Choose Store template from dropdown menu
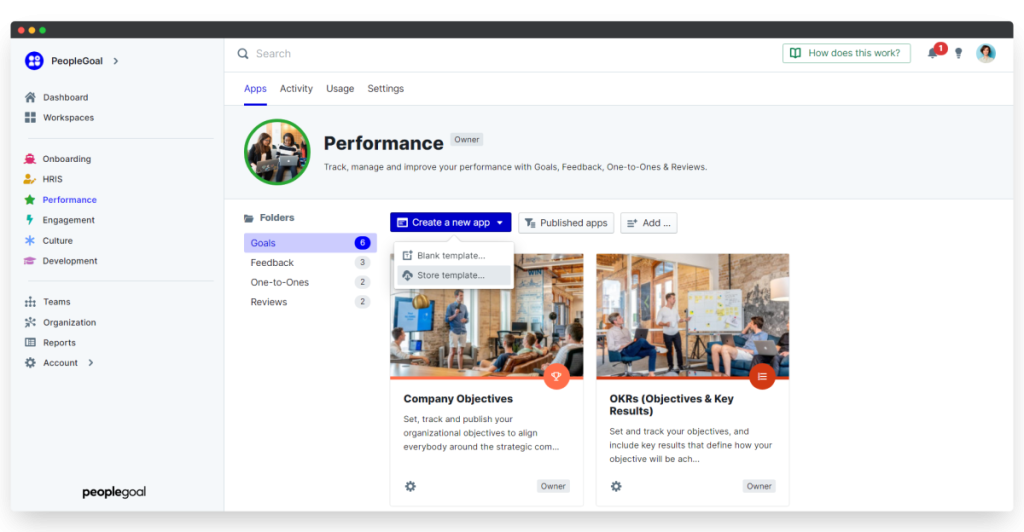1024x532 pixels. click(451, 275)
